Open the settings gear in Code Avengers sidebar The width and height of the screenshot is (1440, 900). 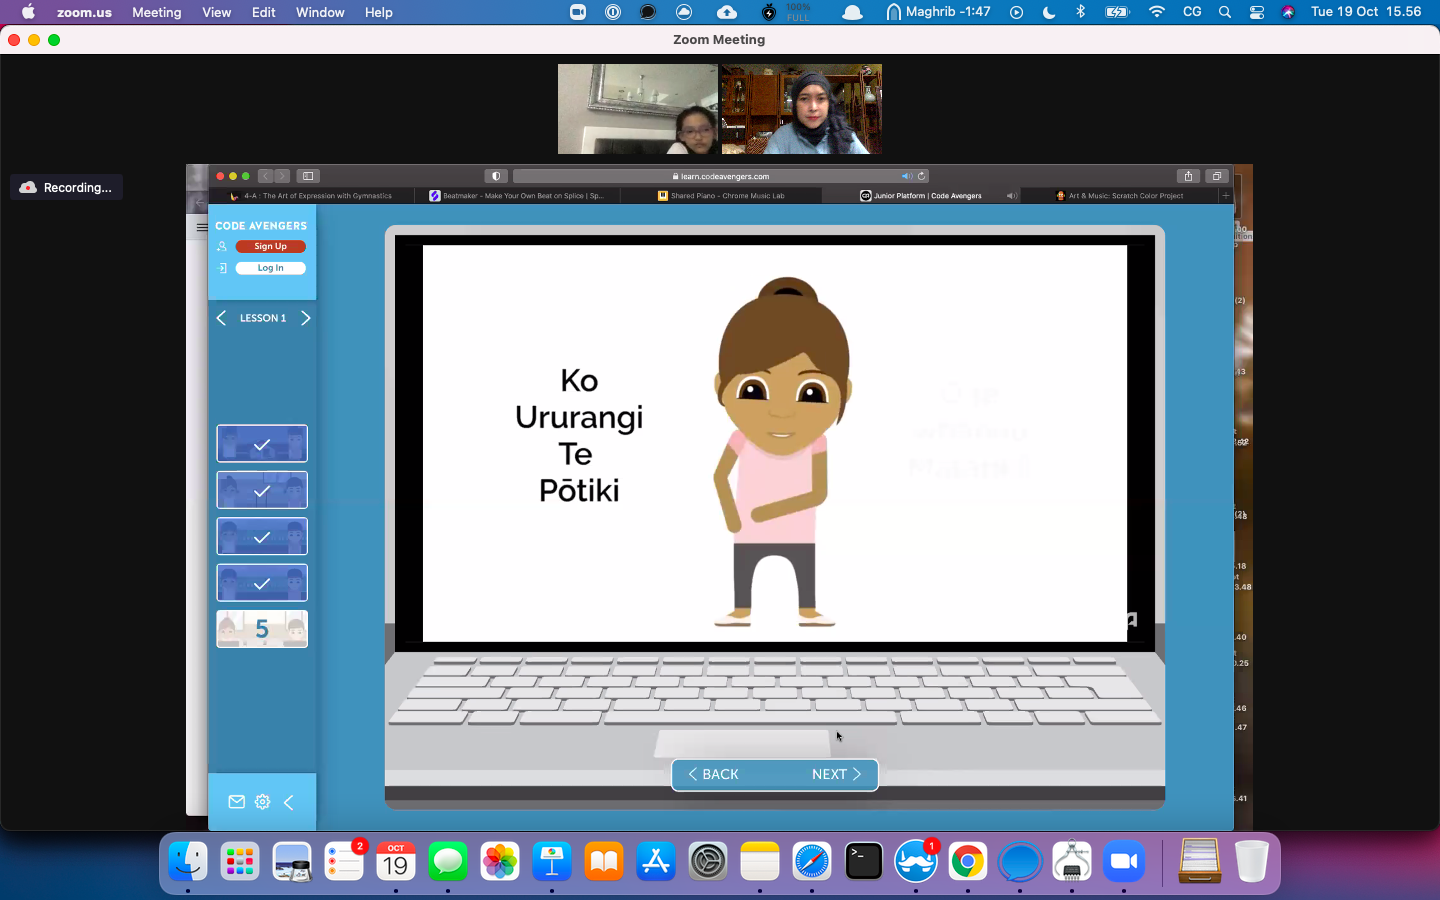[x=262, y=802]
